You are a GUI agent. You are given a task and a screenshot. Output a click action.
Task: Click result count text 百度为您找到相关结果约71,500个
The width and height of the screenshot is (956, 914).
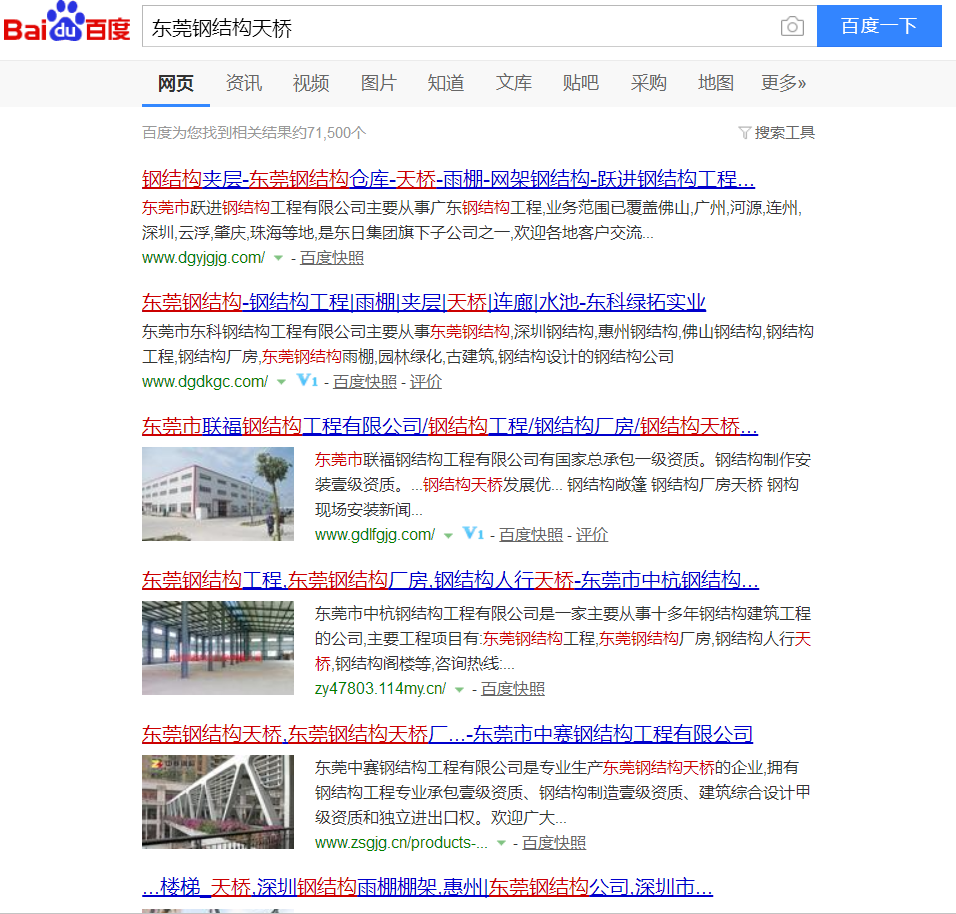coord(254,132)
